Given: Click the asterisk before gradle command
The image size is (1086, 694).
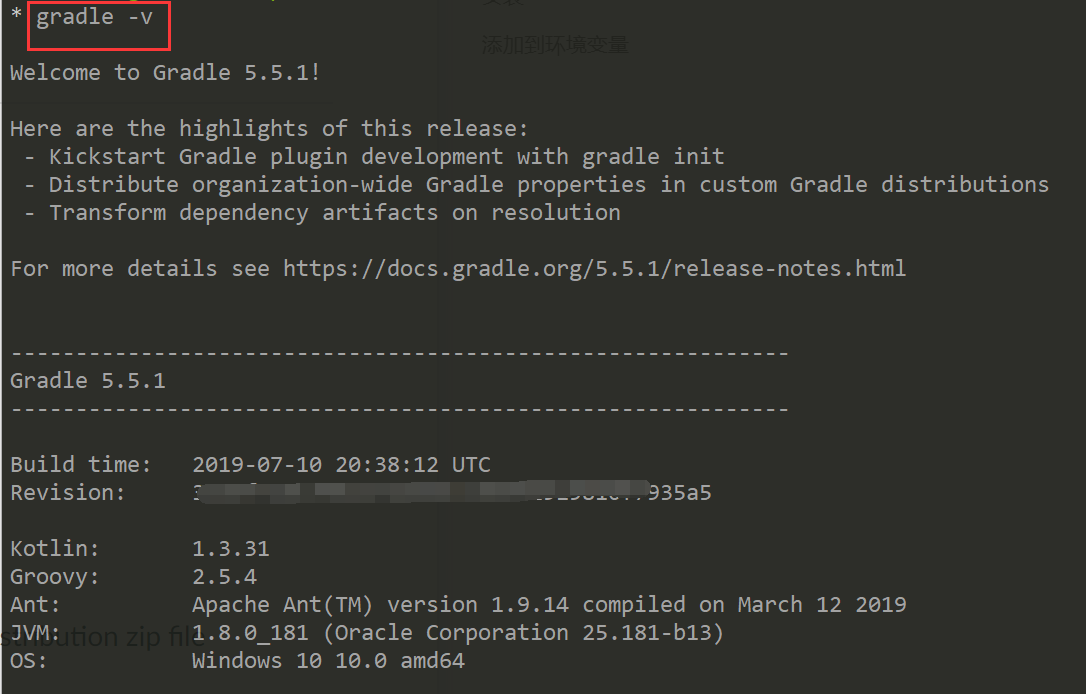Looking at the screenshot, I should 16,17.
